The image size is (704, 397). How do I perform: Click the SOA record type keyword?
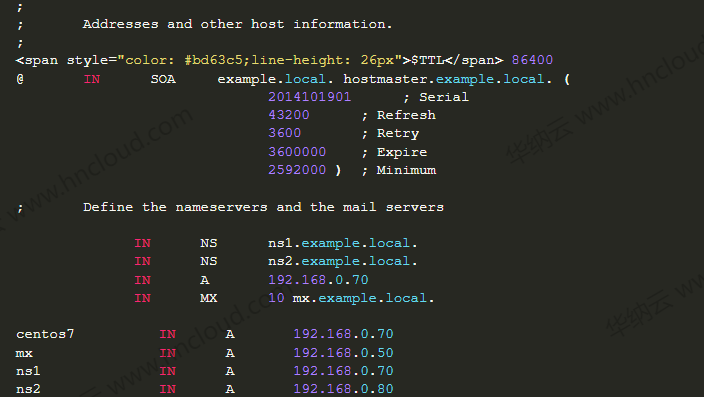click(x=163, y=79)
